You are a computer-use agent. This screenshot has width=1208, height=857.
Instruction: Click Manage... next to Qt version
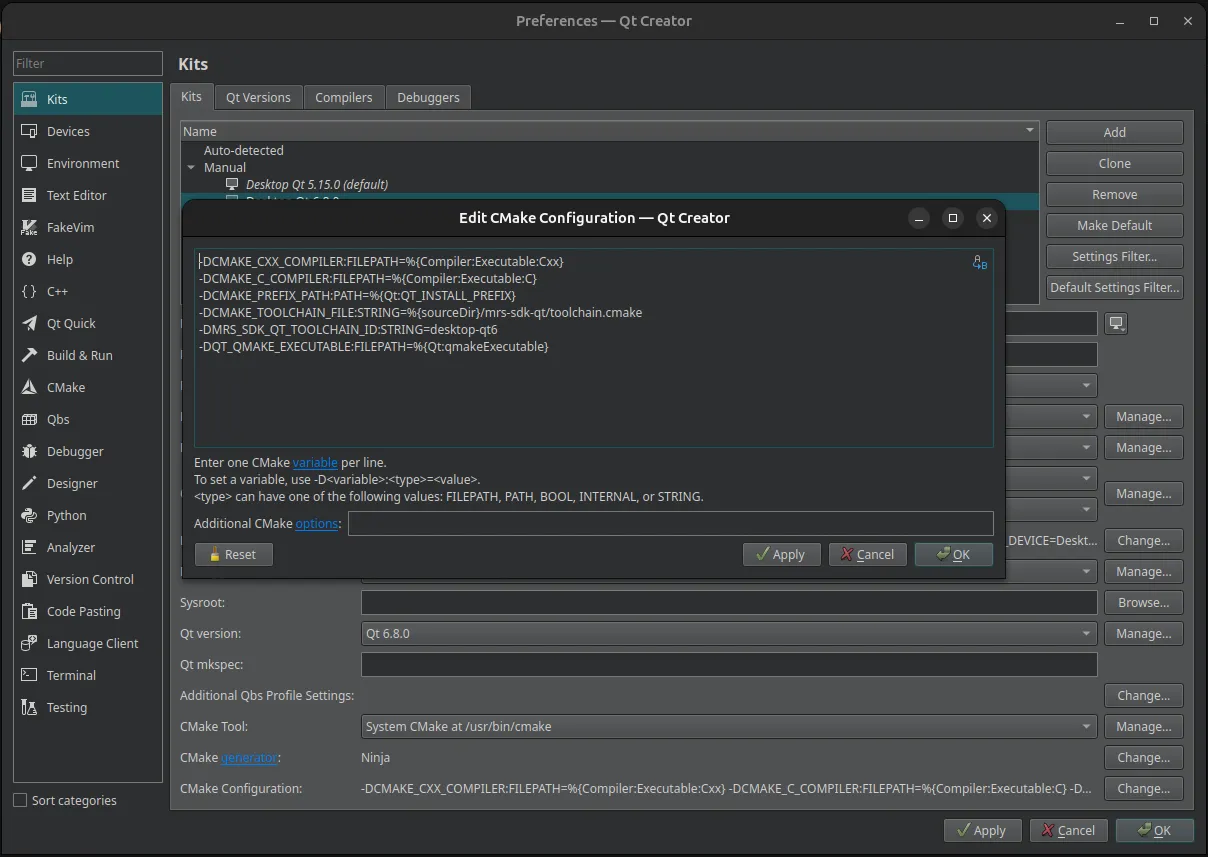click(x=1144, y=633)
